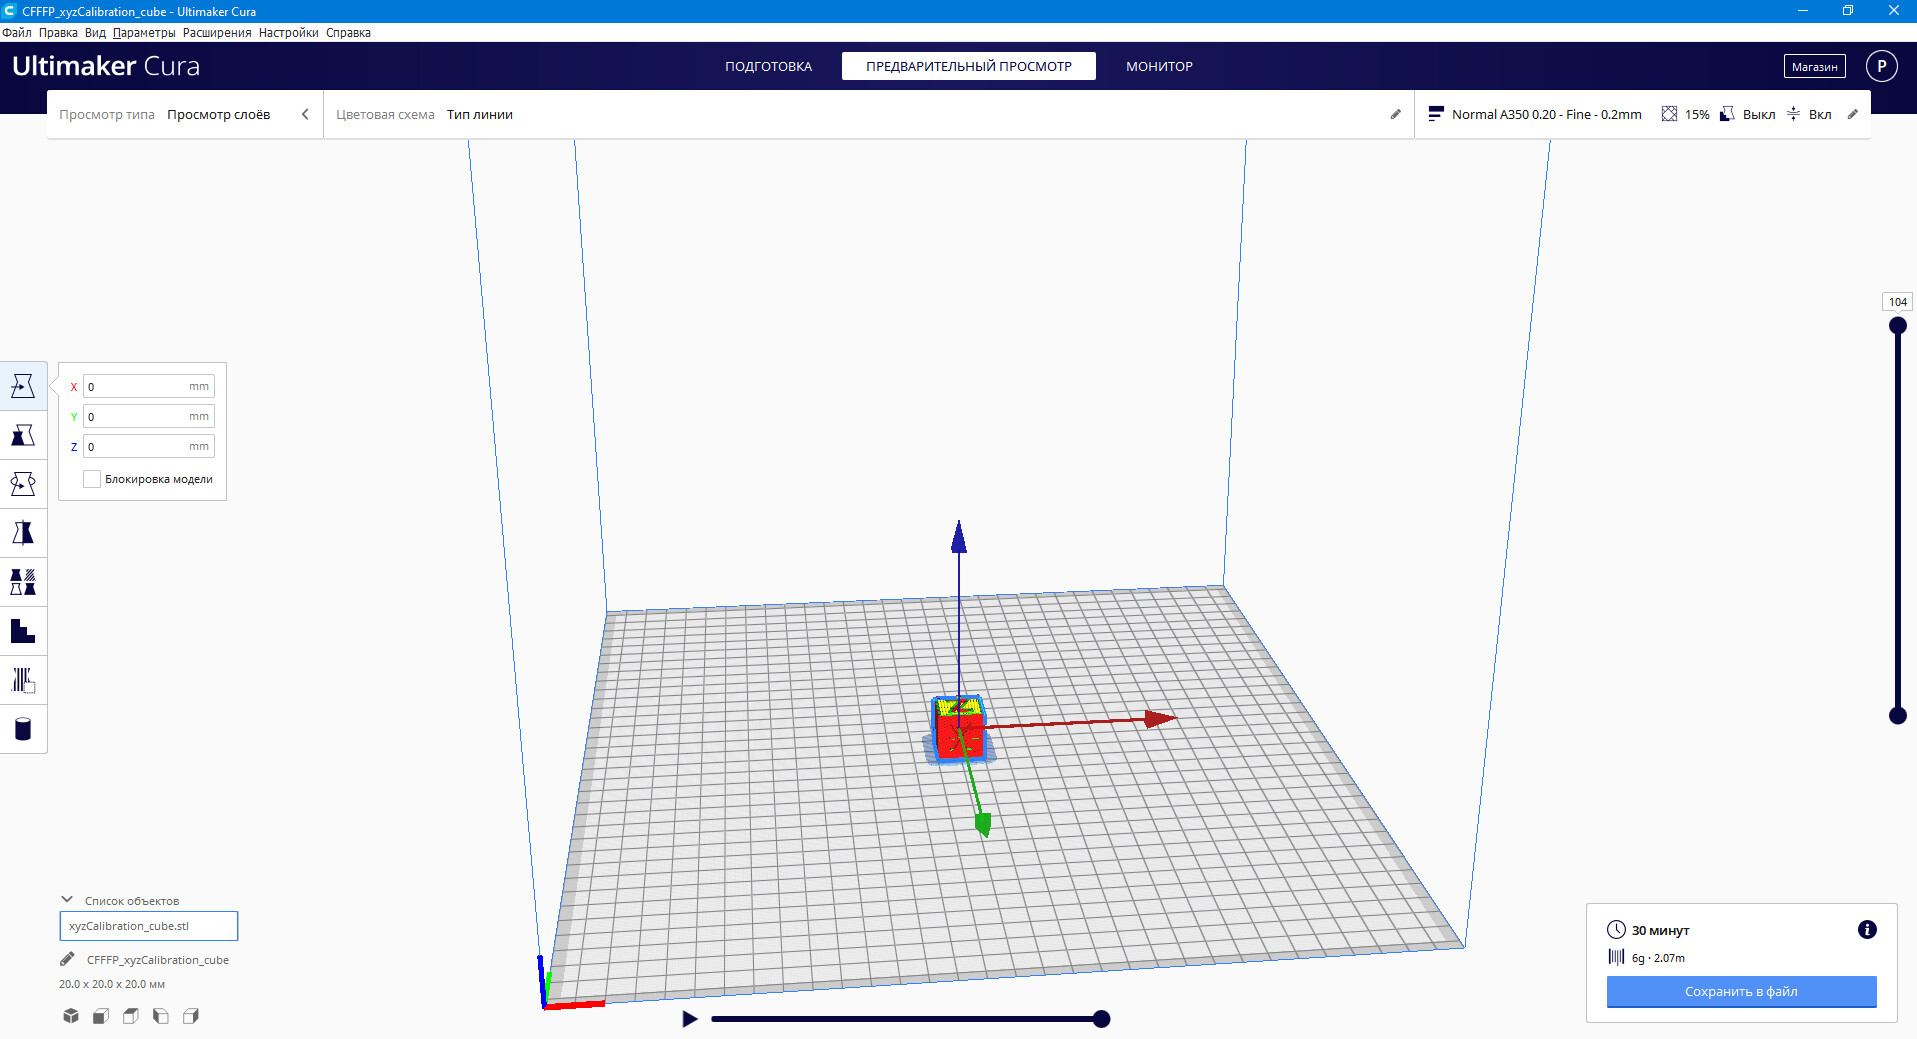This screenshot has height=1039, width=1917.
Task: Select the Mirror tool icon
Action: point(23,533)
